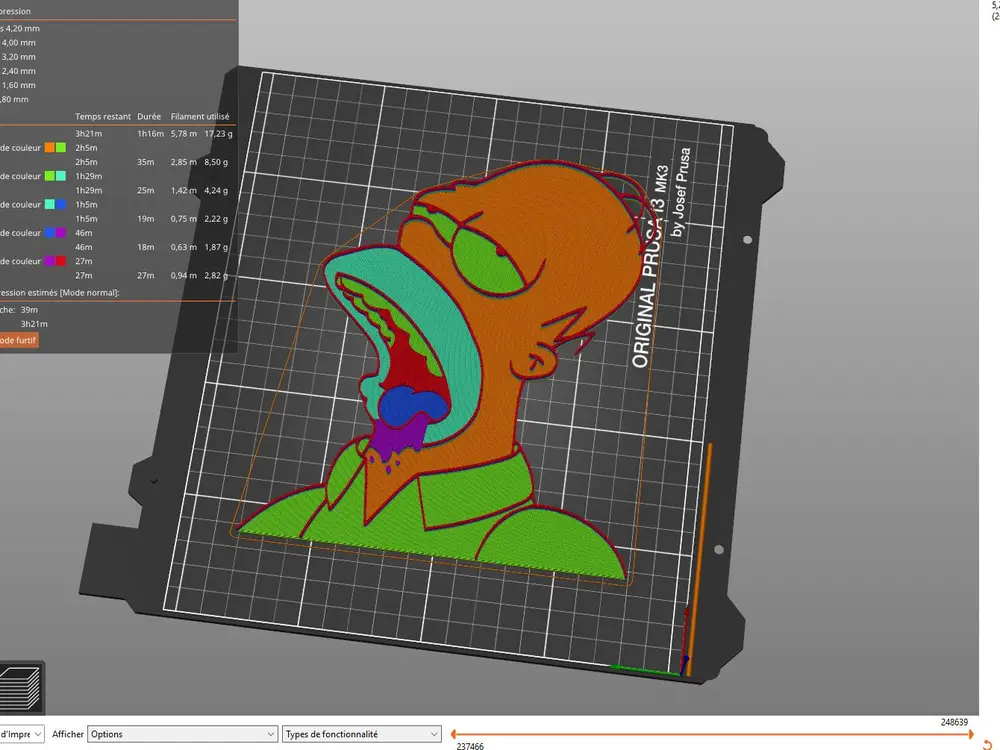1000x750 pixels.
Task: Select the '18m' duration value
Action: (145, 247)
